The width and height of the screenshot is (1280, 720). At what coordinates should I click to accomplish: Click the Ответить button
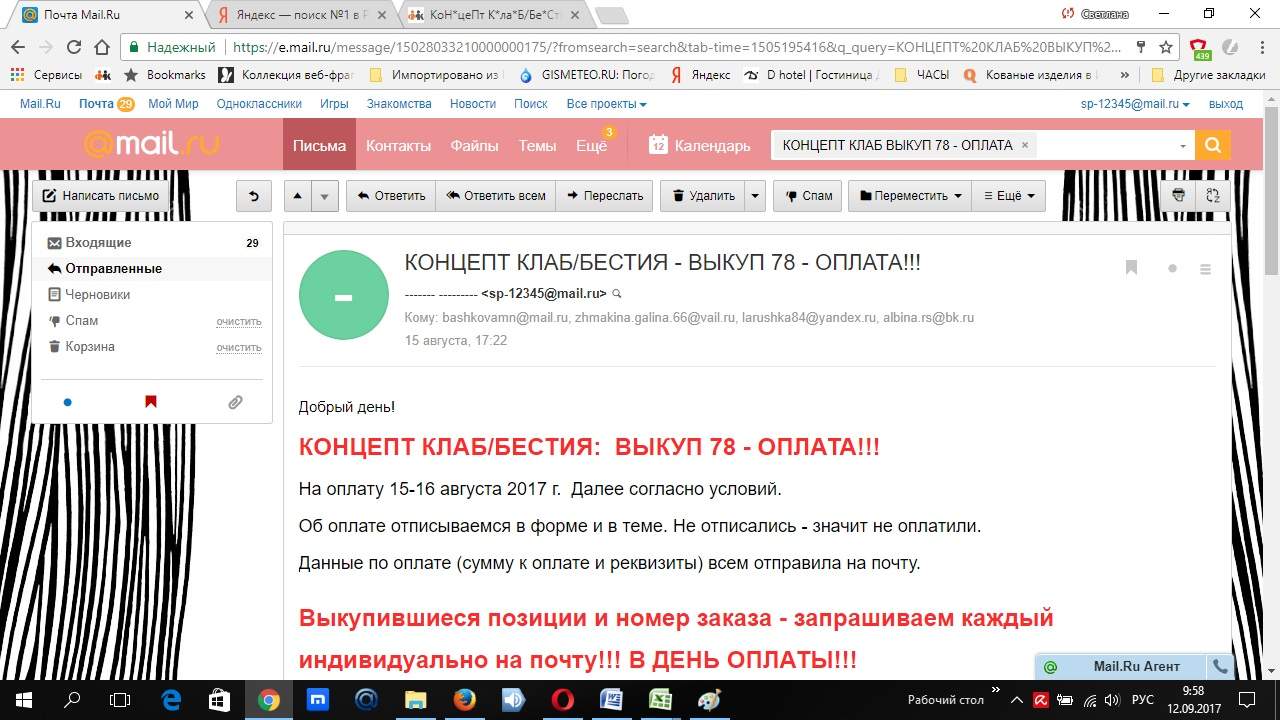391,196
